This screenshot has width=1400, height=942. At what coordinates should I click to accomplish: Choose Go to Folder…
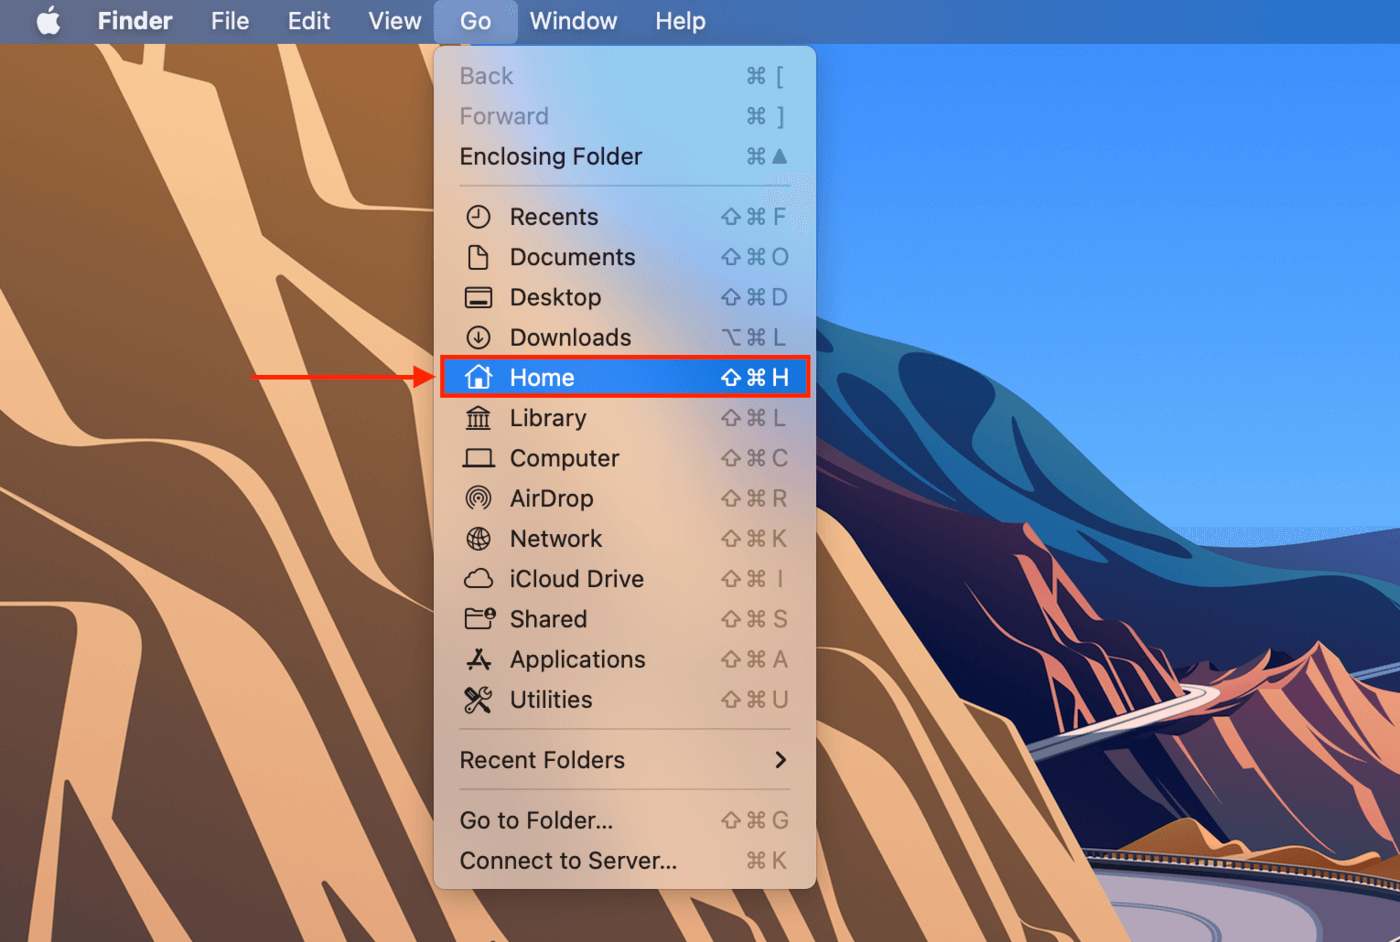coord(625,820)
